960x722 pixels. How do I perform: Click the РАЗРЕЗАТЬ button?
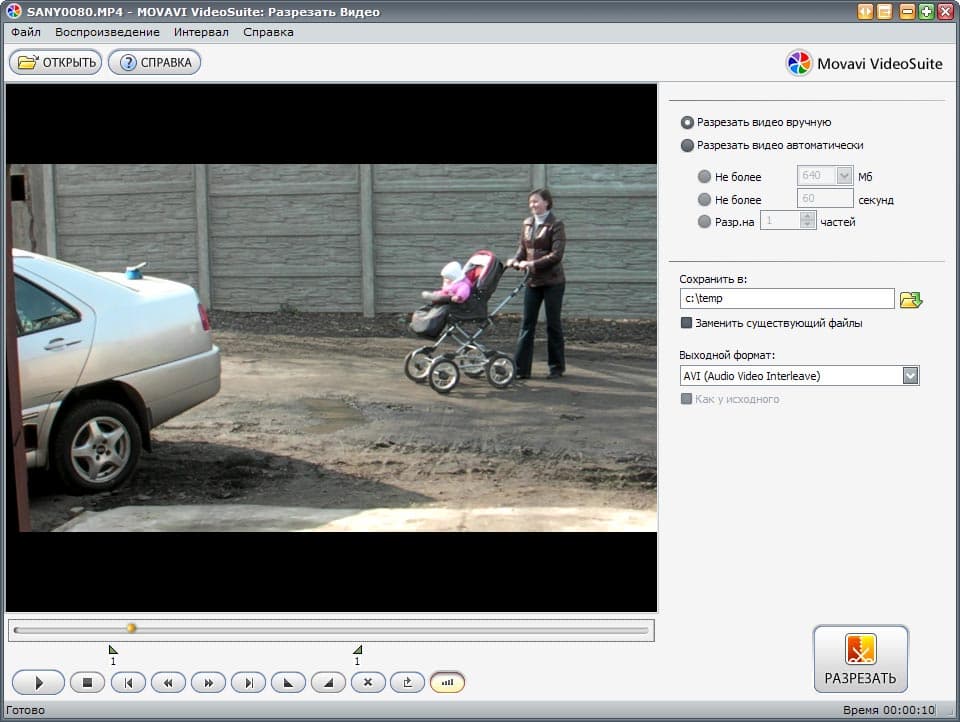(860, 660)
